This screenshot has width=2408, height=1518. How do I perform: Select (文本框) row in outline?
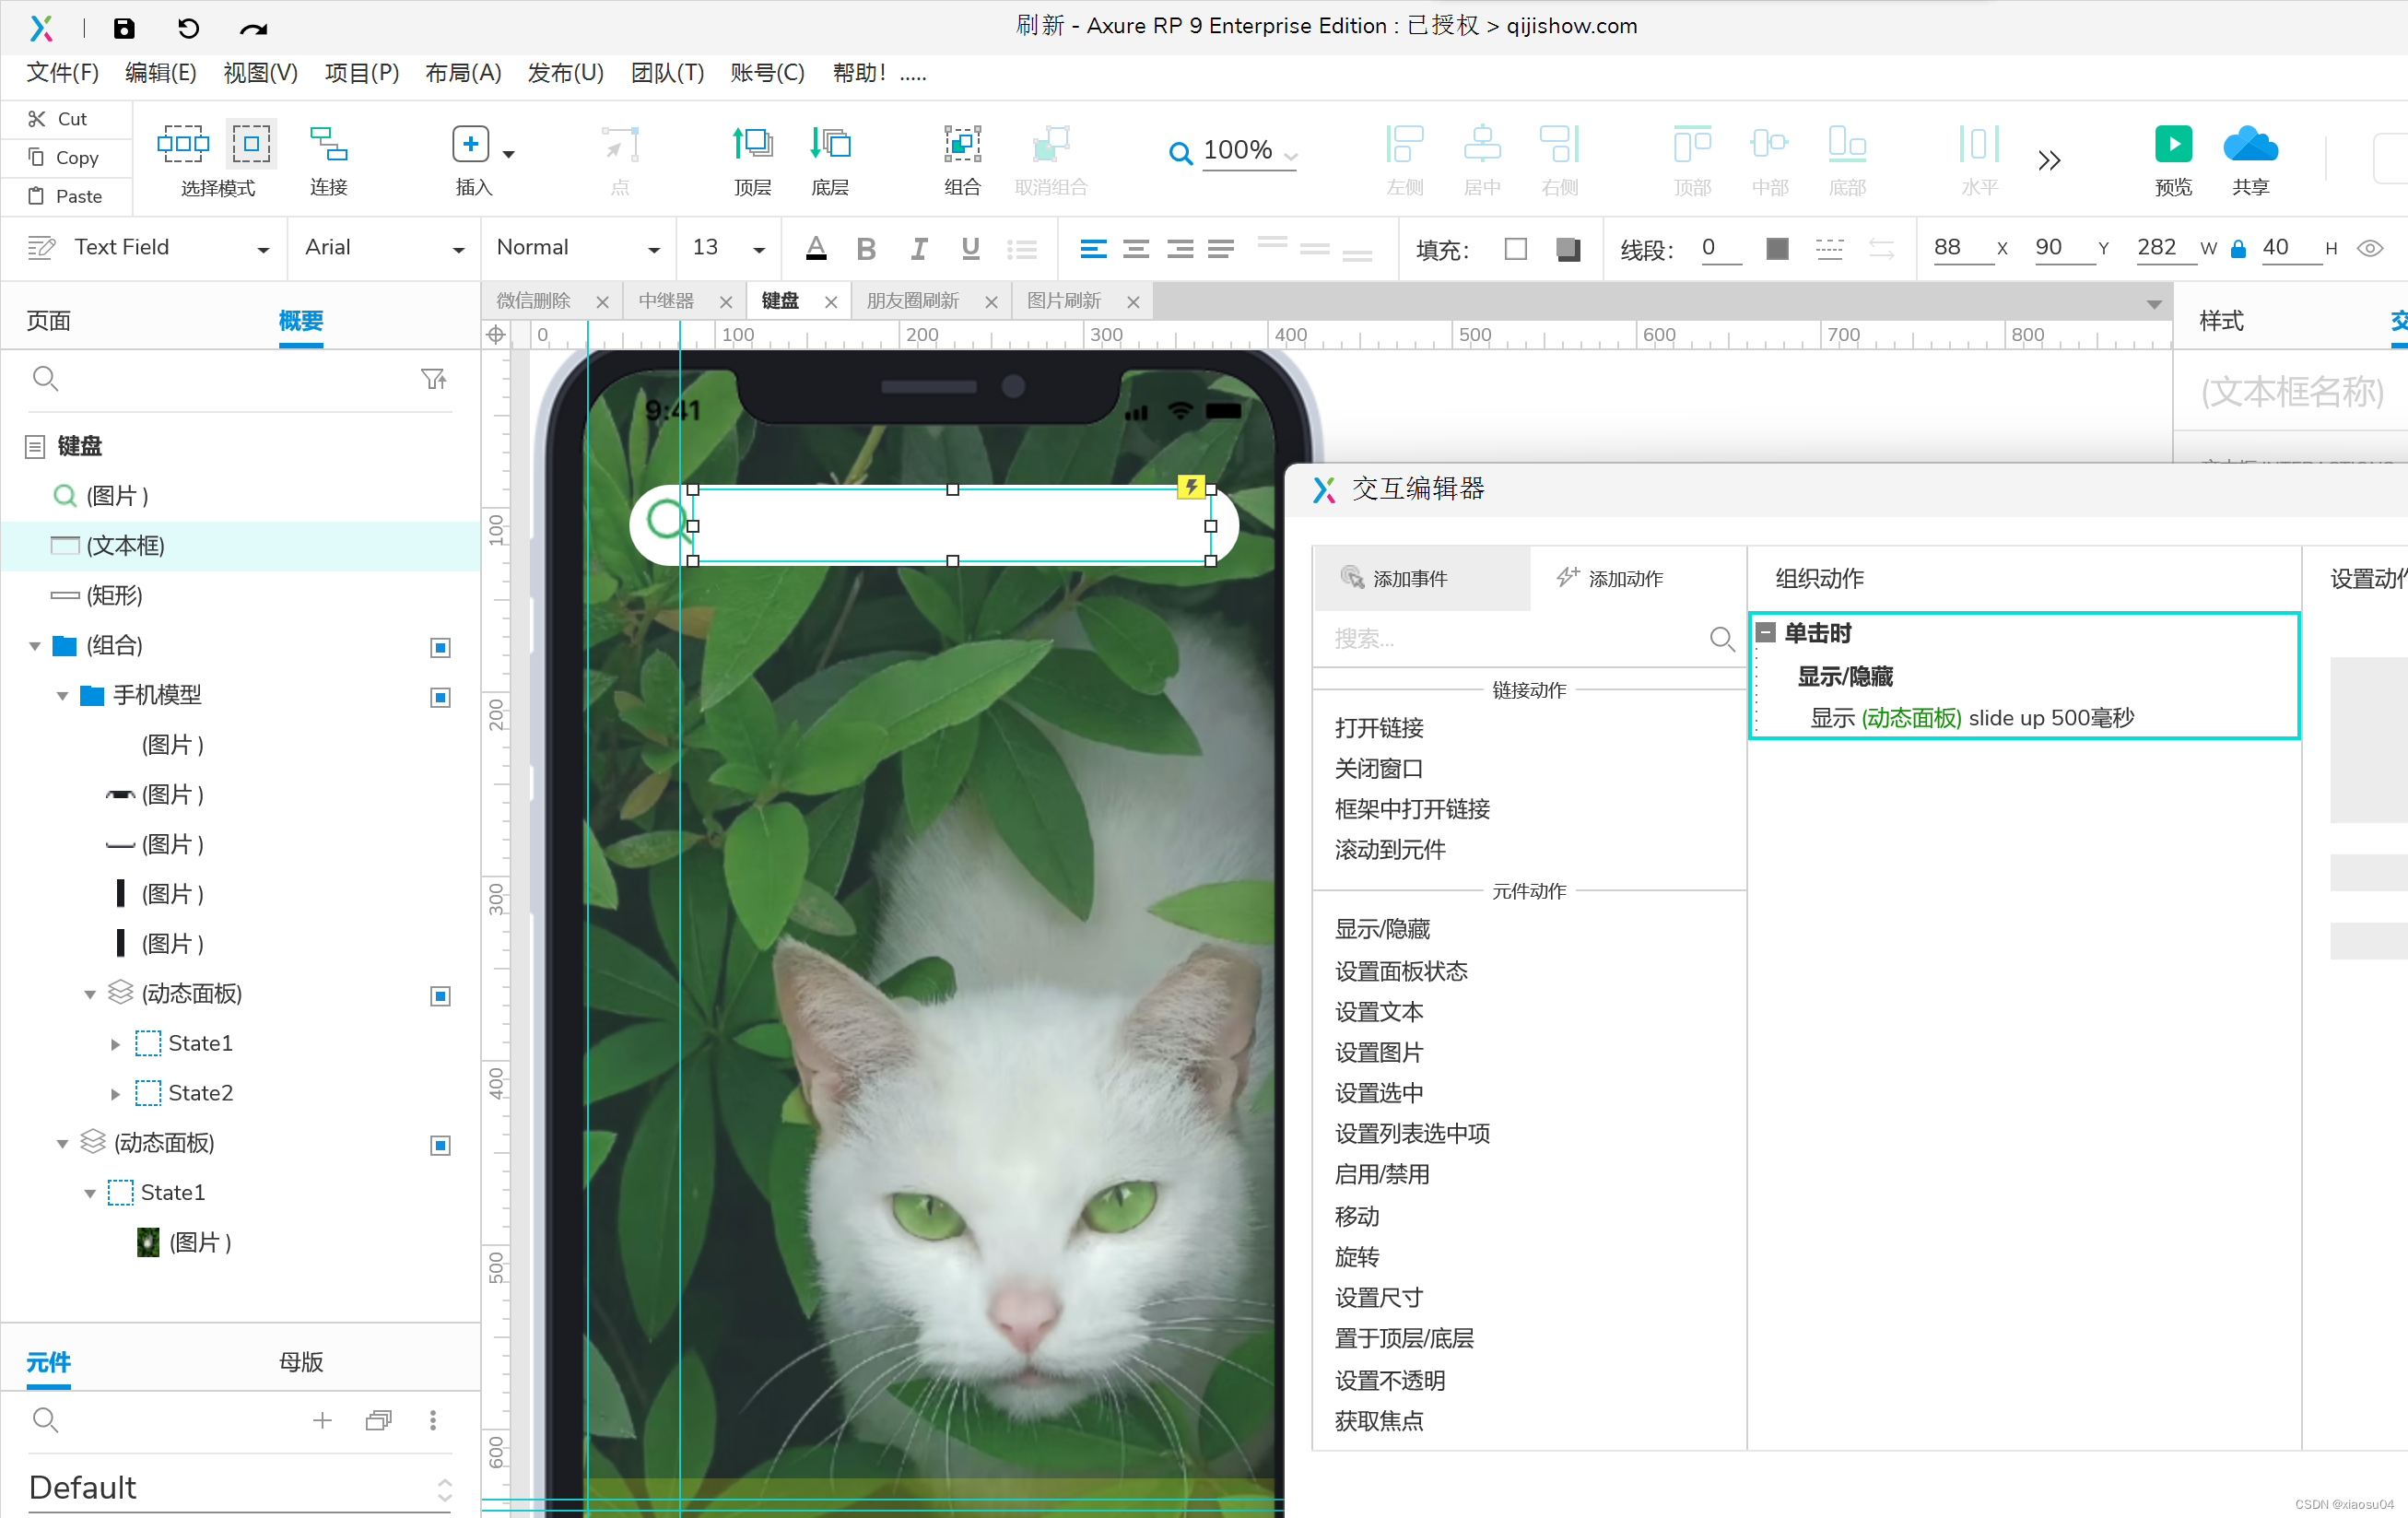click(240, 546)
